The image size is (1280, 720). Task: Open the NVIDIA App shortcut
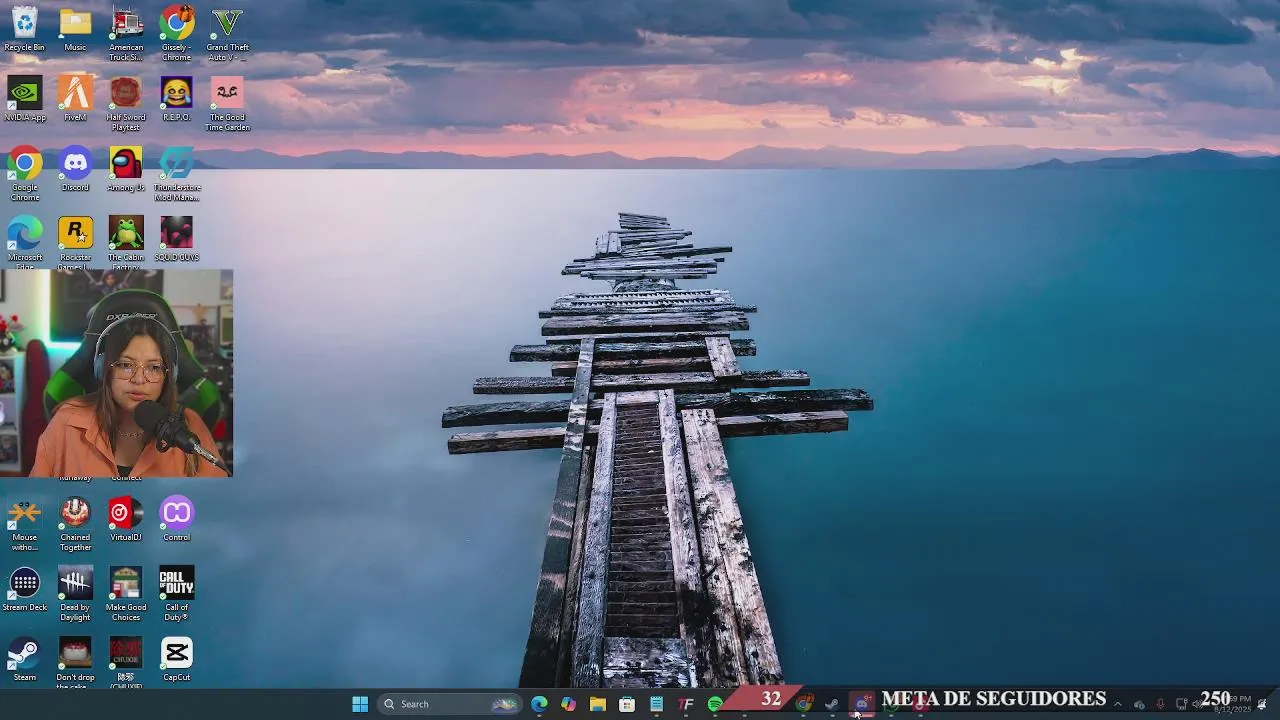[24, 100]
